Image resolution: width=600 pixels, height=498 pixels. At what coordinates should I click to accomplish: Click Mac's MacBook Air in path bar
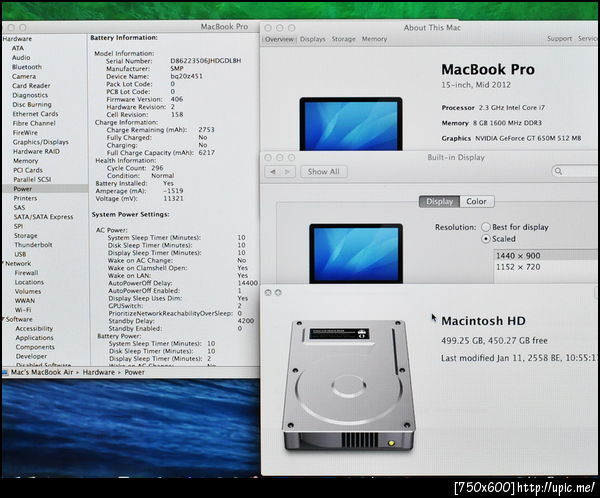coord(41,372)
